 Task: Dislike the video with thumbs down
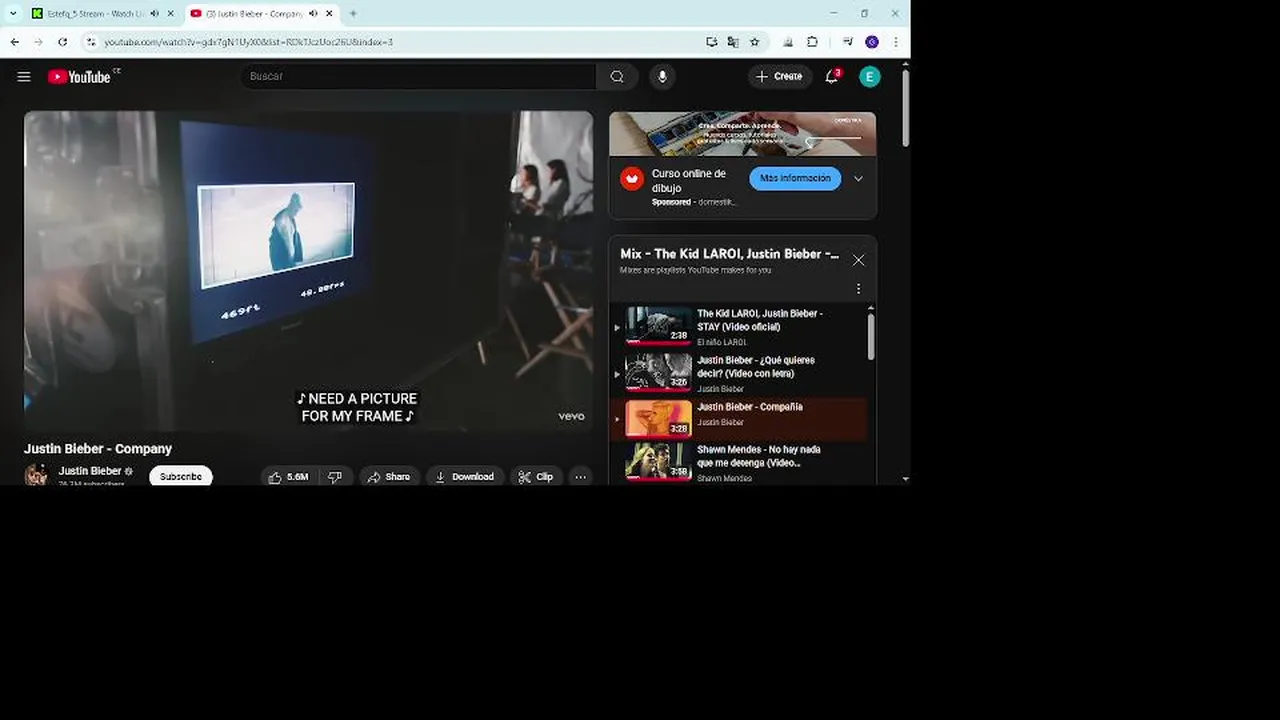[335, 477]
